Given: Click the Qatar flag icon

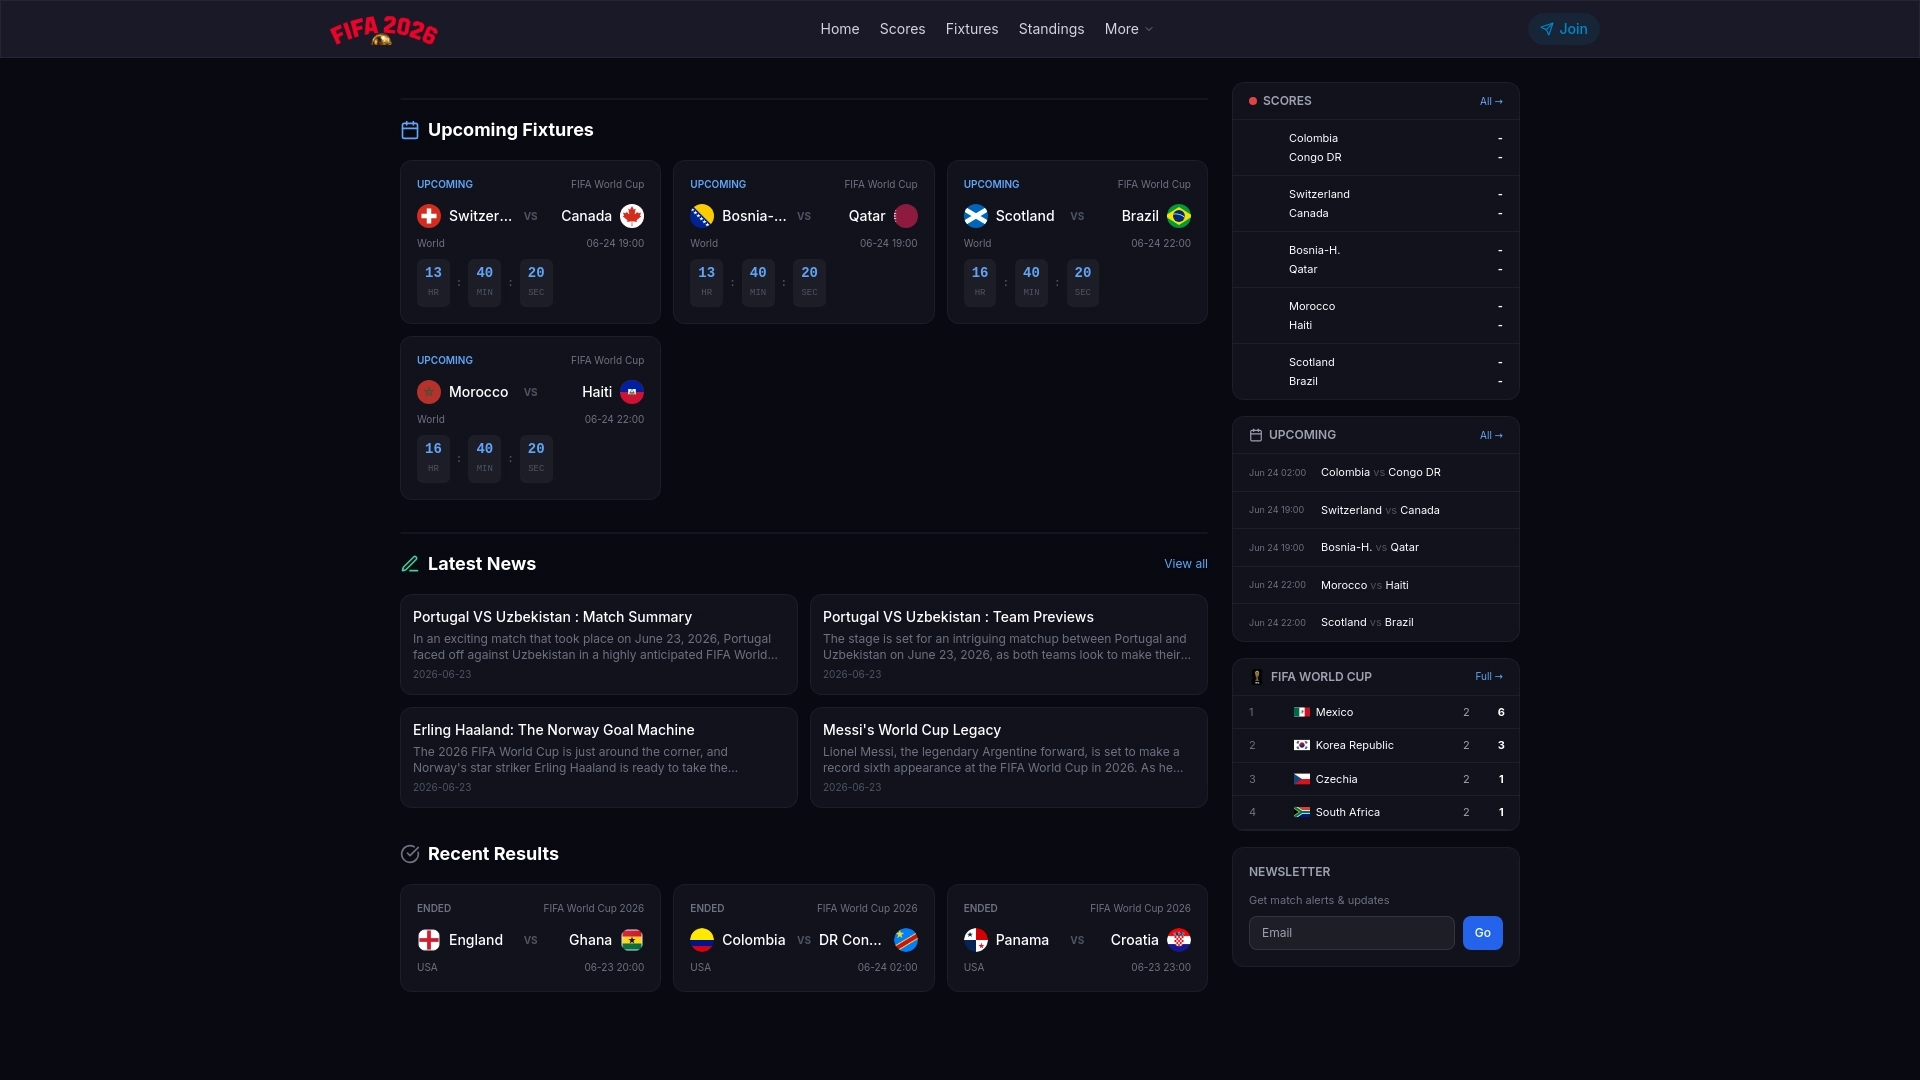Looking at the screenshot, I should click(x=906, y=216).
